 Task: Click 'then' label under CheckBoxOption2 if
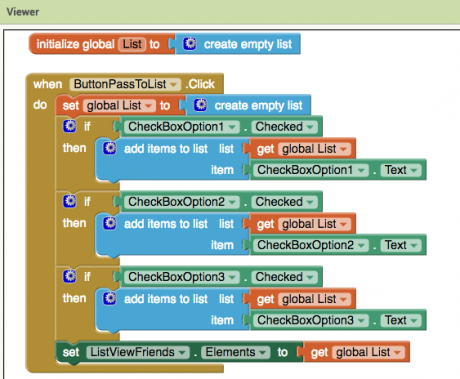pyautogui.click(x=74, y=223)
